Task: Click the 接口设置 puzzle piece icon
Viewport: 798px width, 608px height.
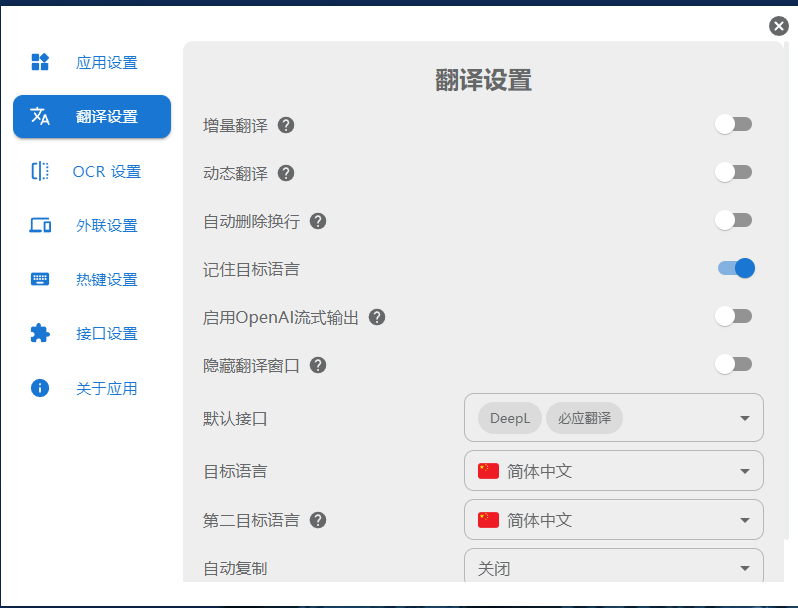Action: point(40,333)
